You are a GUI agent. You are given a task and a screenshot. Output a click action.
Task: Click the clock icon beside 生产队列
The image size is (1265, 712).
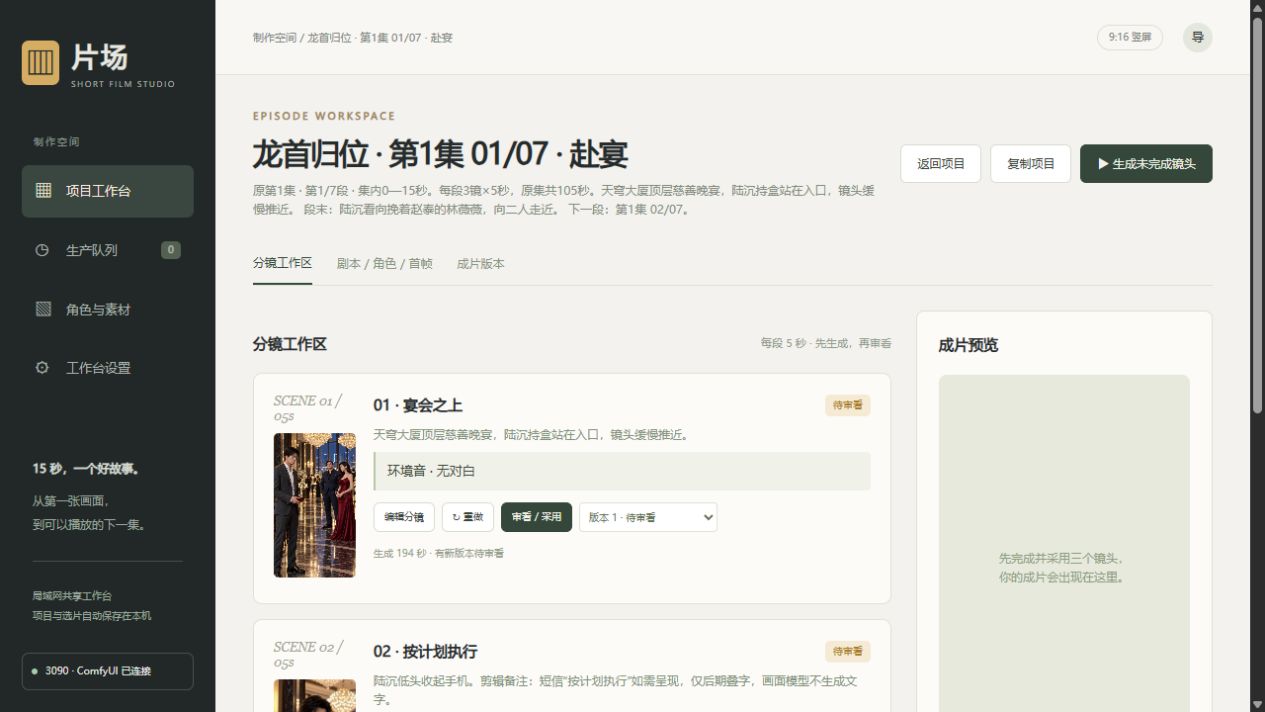[42, 250]
